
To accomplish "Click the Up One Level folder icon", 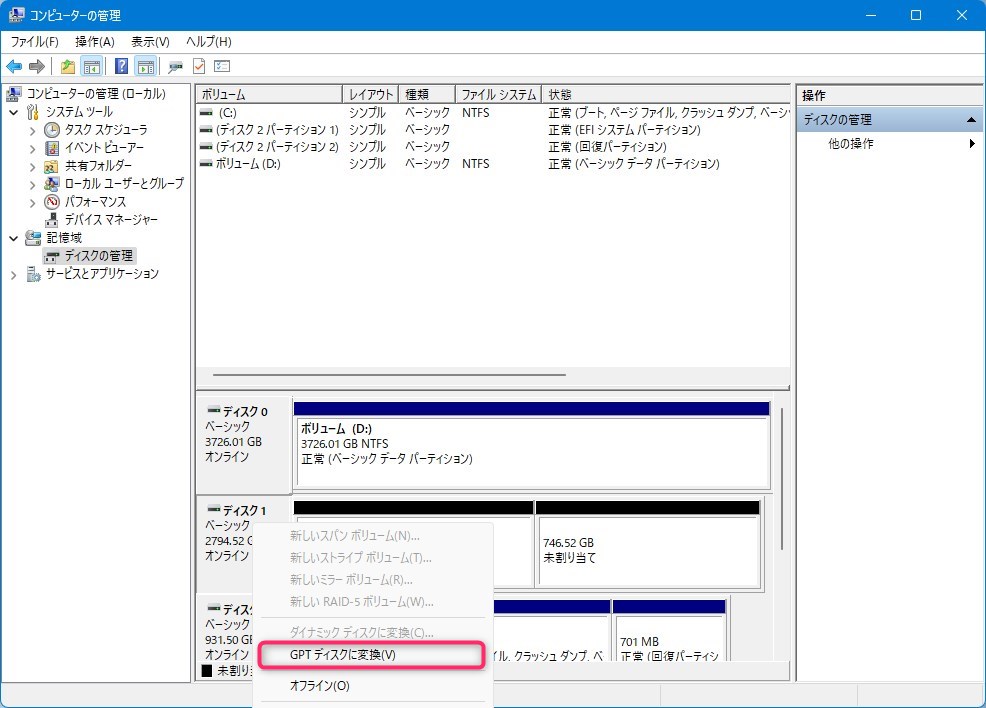I will click(x=67, y=66).
